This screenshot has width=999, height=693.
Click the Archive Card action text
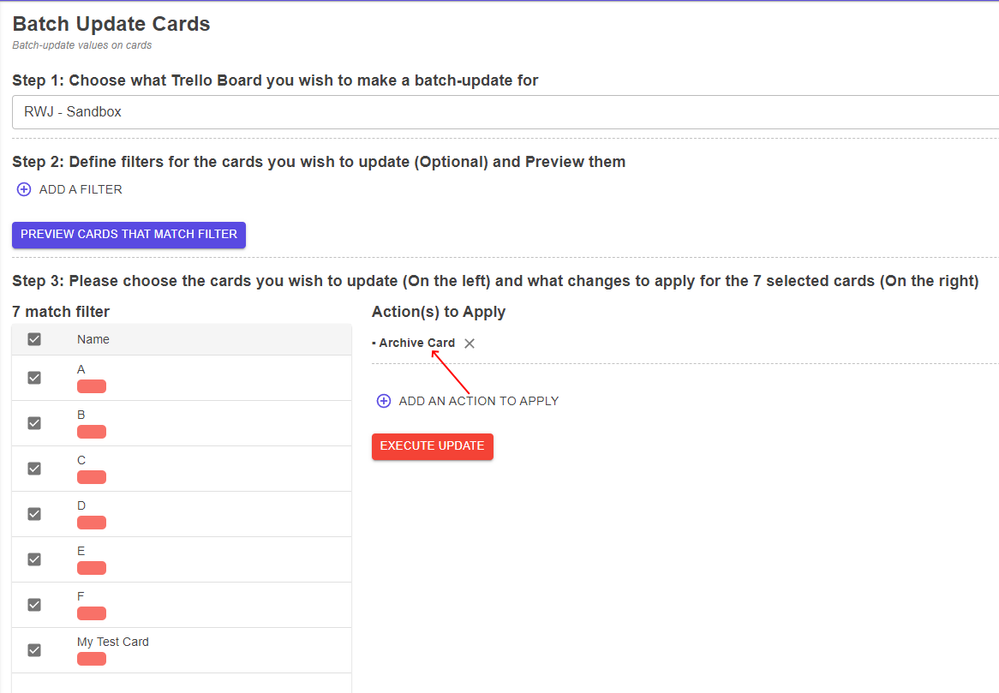pos(417,343)
